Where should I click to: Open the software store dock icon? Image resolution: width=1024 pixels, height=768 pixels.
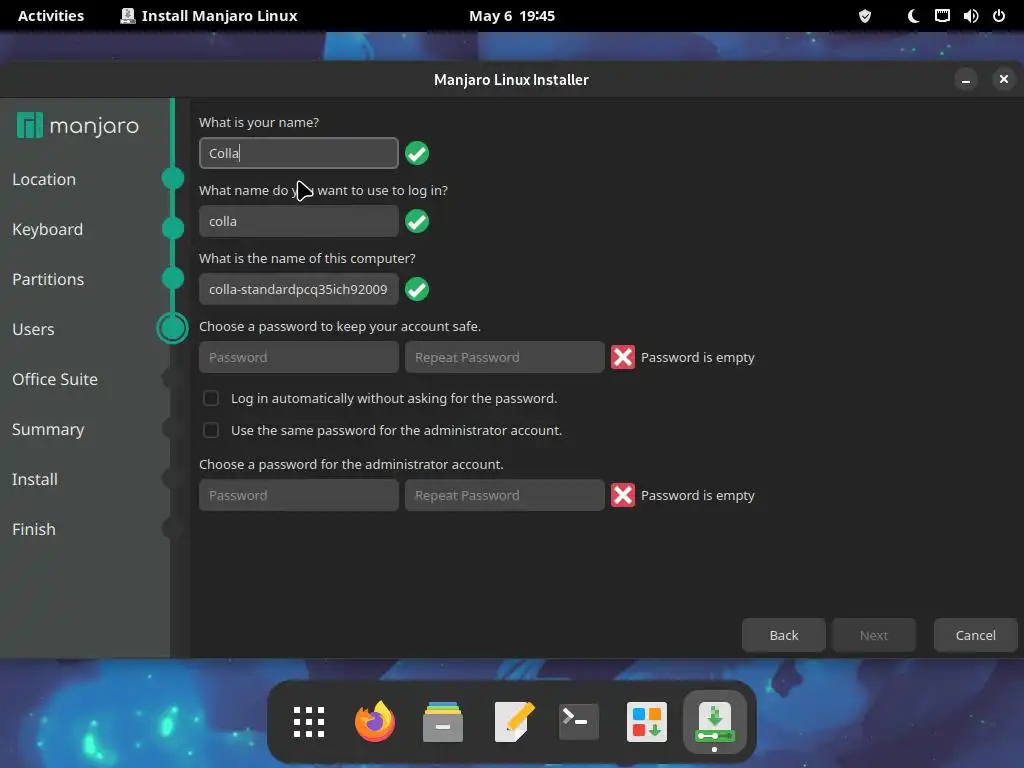(647, 722)
